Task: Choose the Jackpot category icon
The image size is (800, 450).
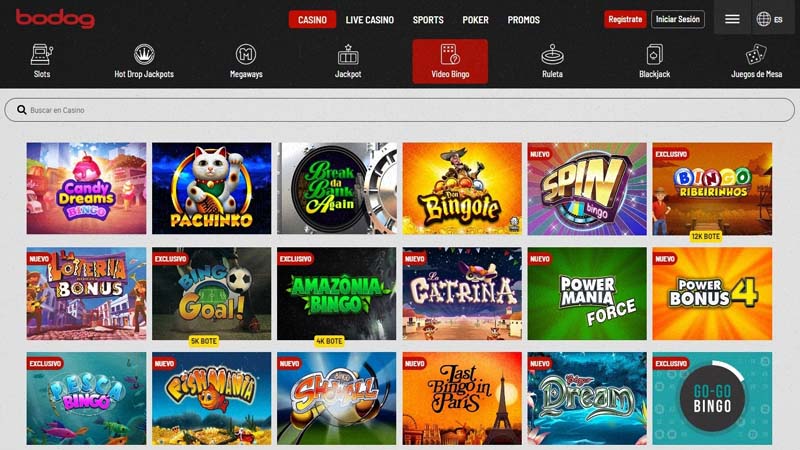Action: click(x=348, y=54)
